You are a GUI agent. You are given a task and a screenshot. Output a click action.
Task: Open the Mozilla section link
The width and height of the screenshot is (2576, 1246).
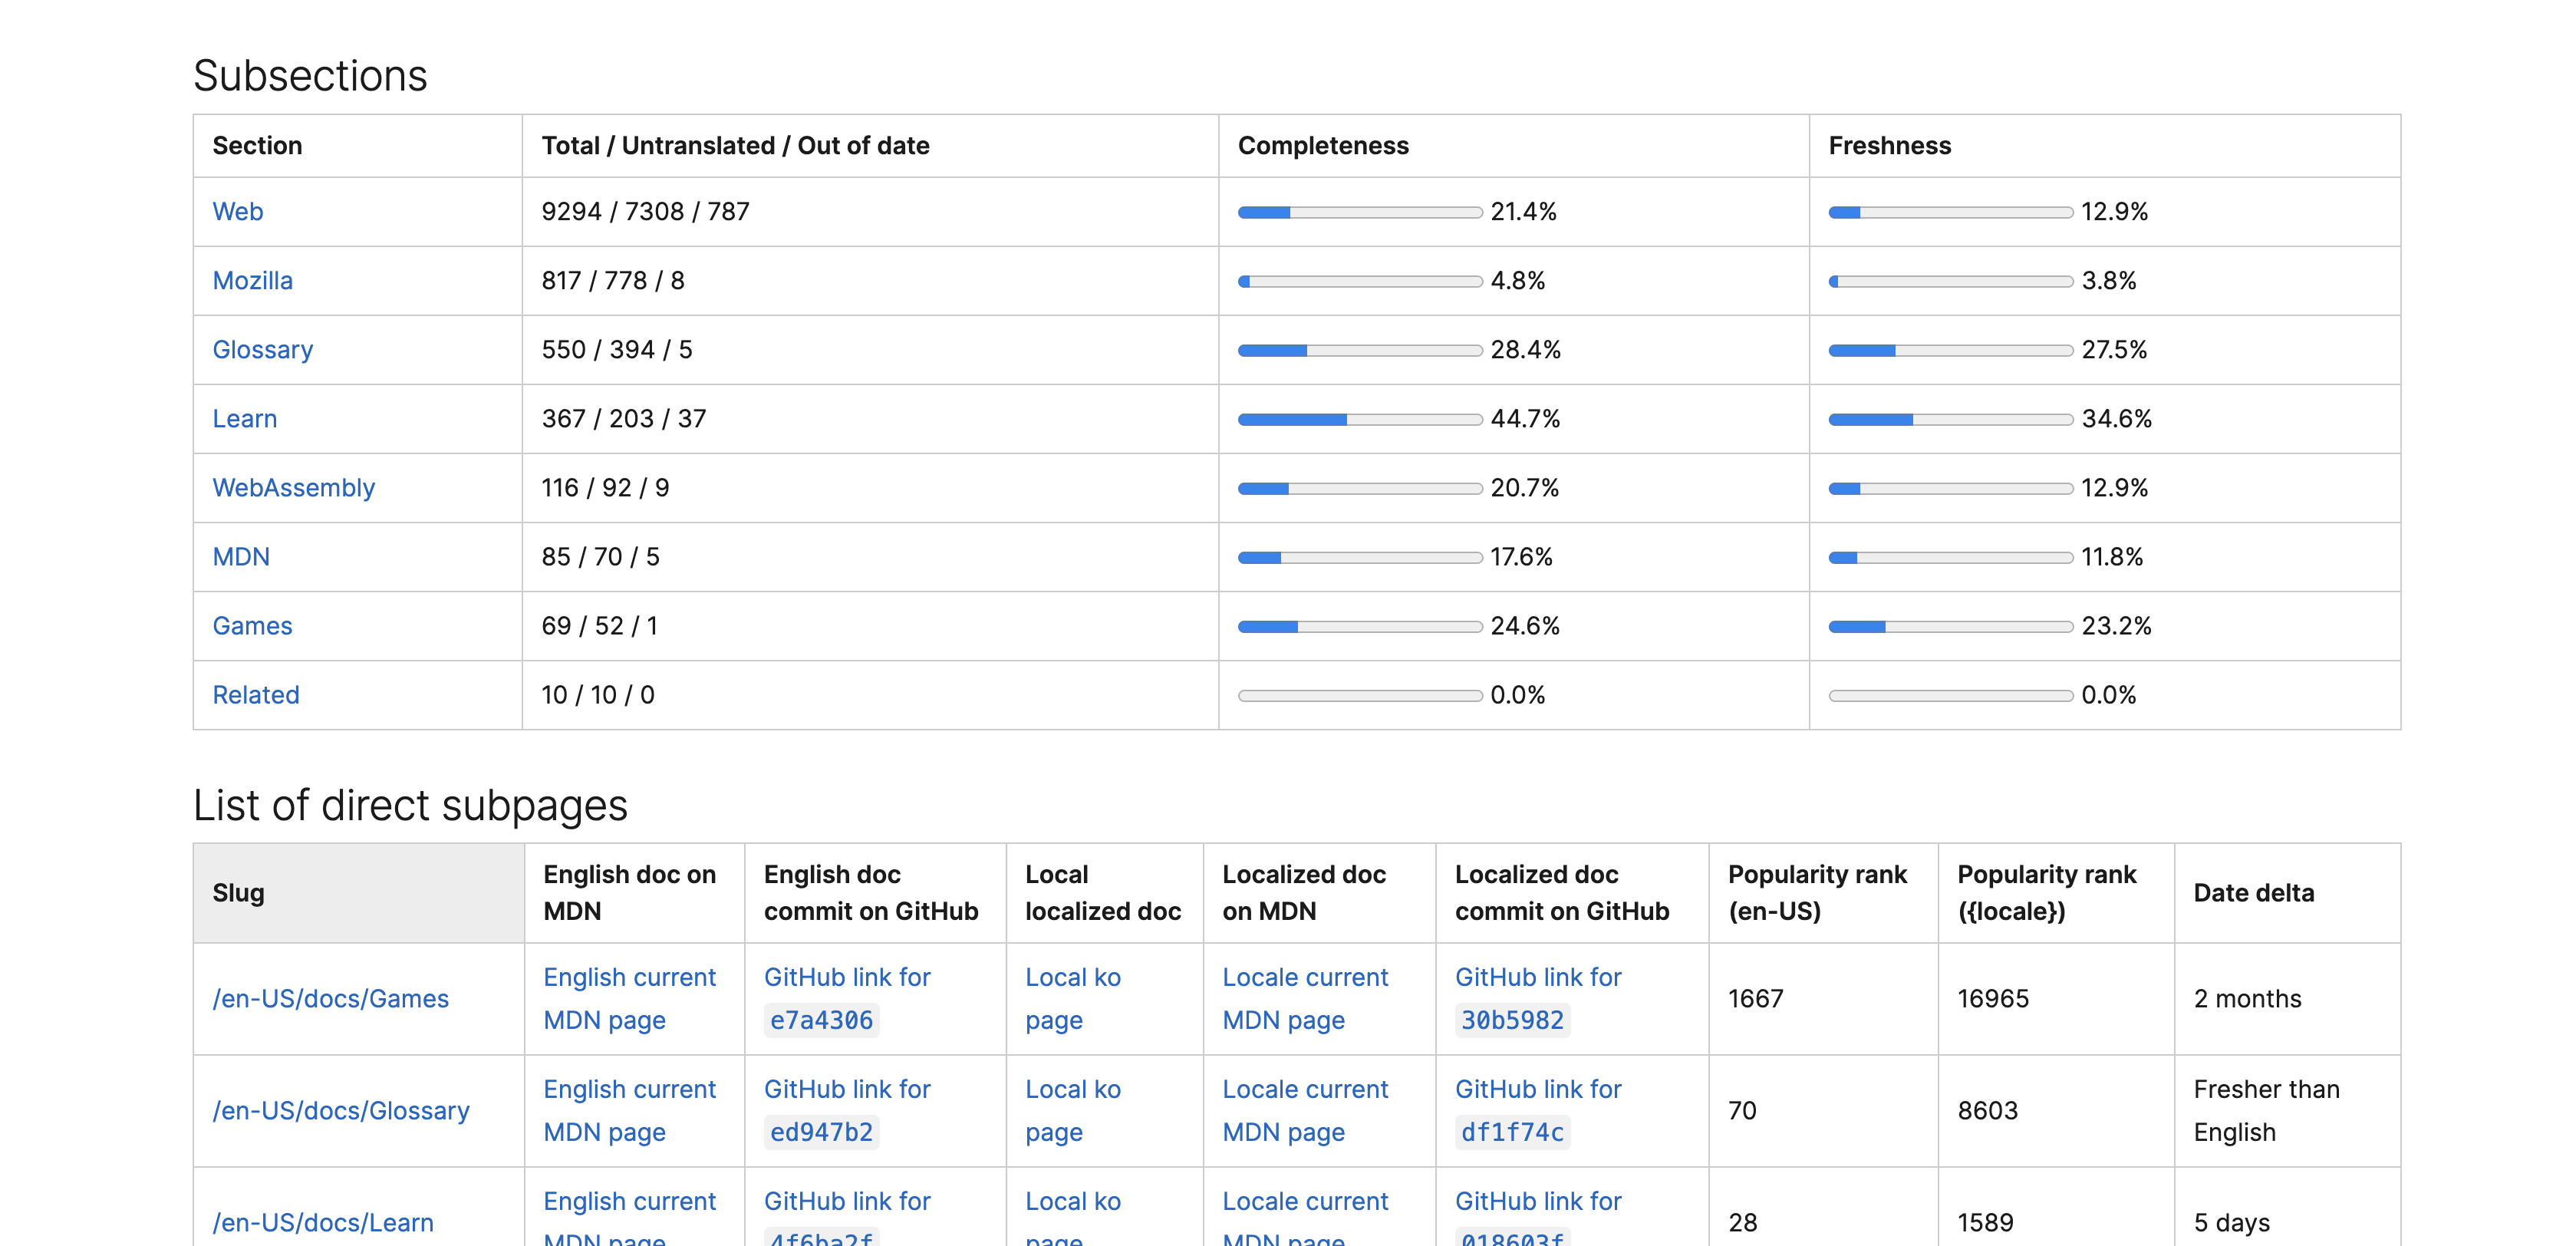[x=252, y=281]
